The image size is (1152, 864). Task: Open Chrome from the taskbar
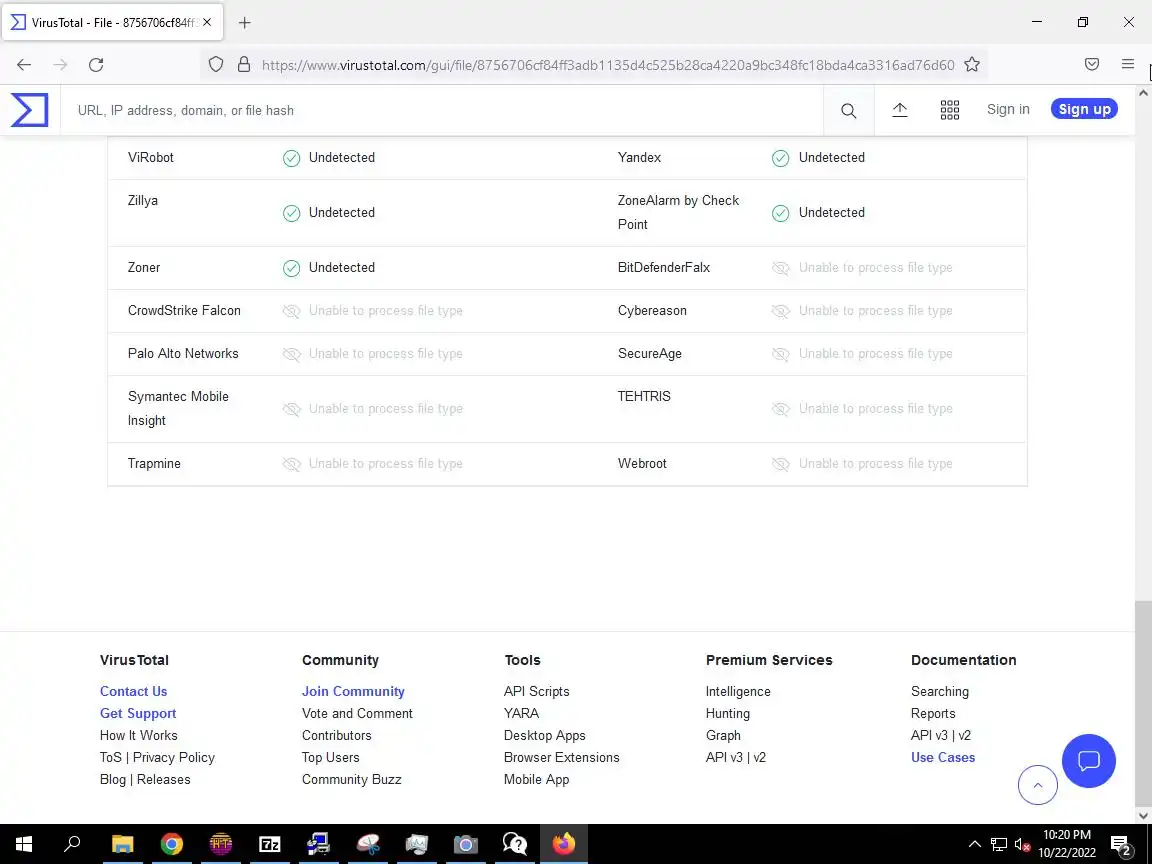(x=172, y=844)
